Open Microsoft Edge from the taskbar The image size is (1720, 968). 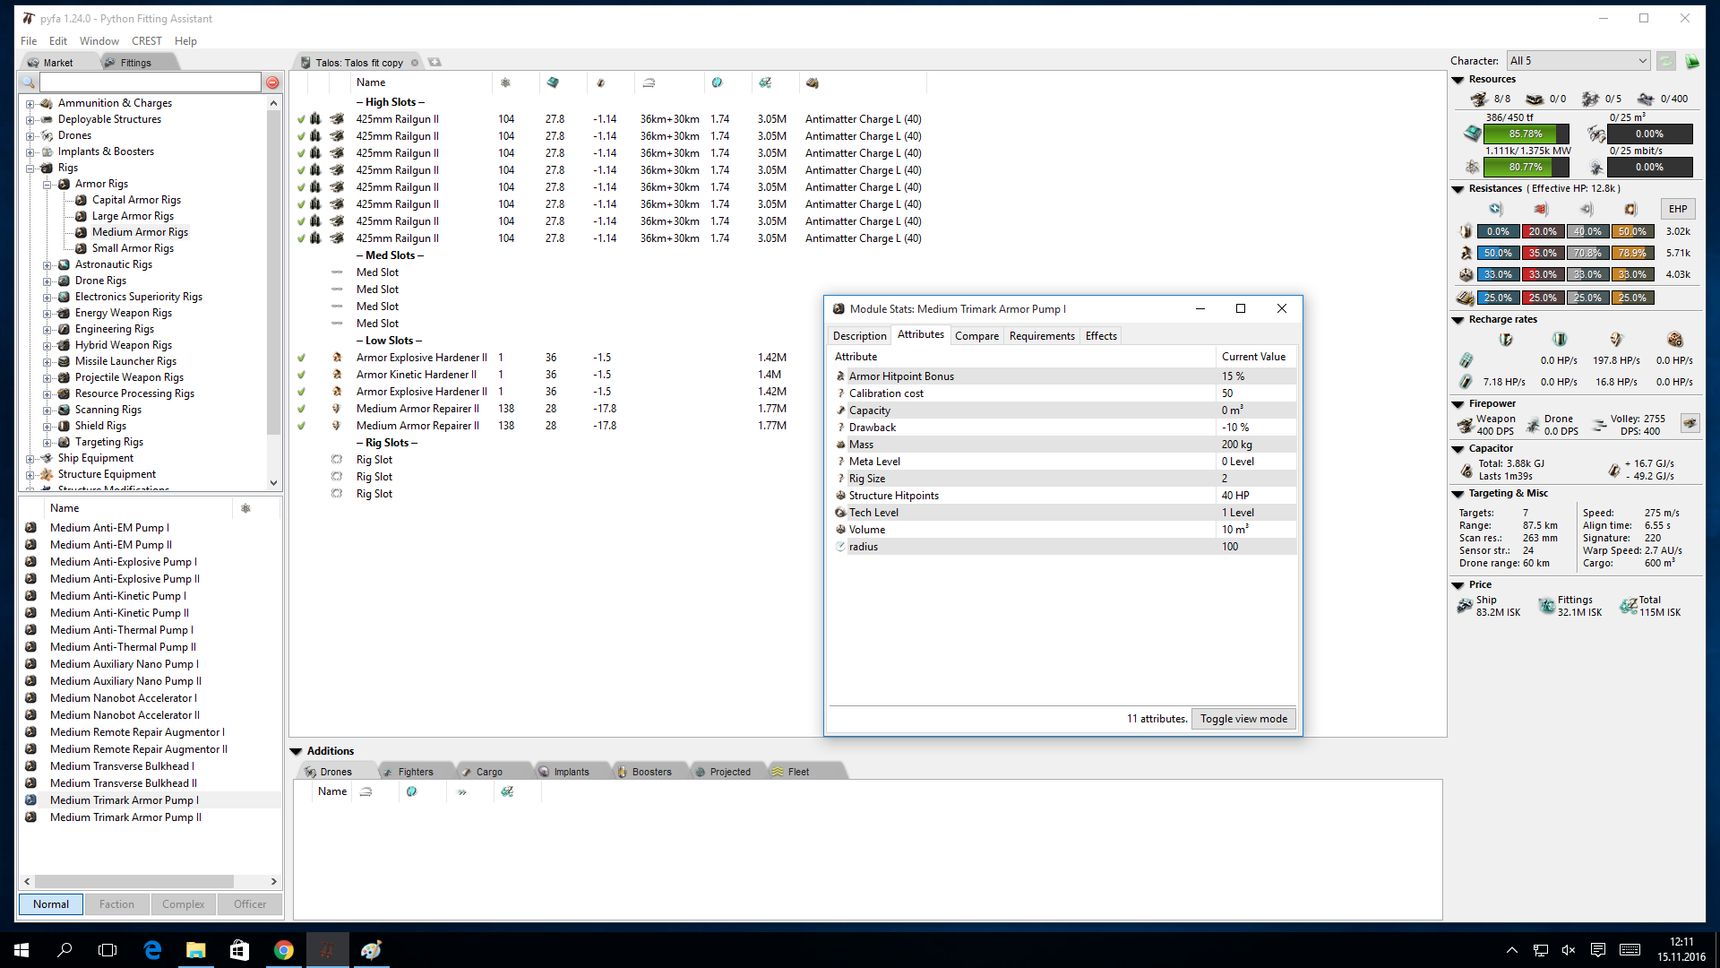152,950
